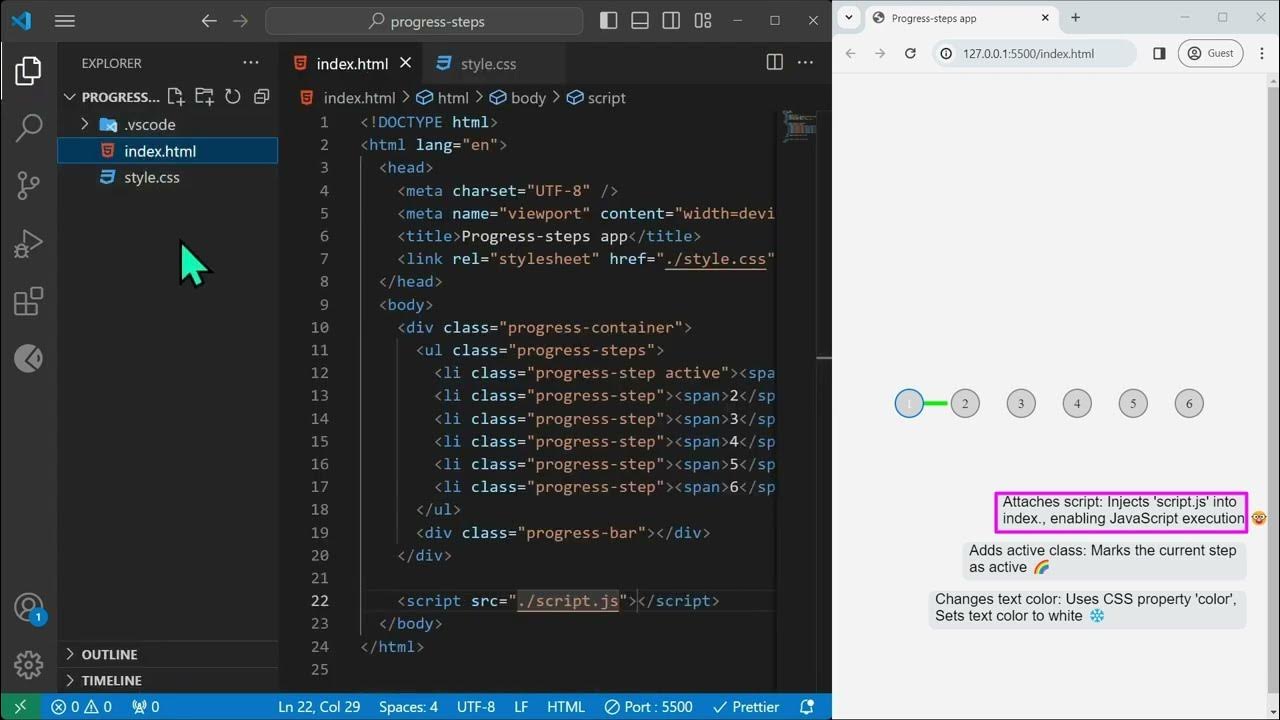Click the Guest profile button

1210,53
